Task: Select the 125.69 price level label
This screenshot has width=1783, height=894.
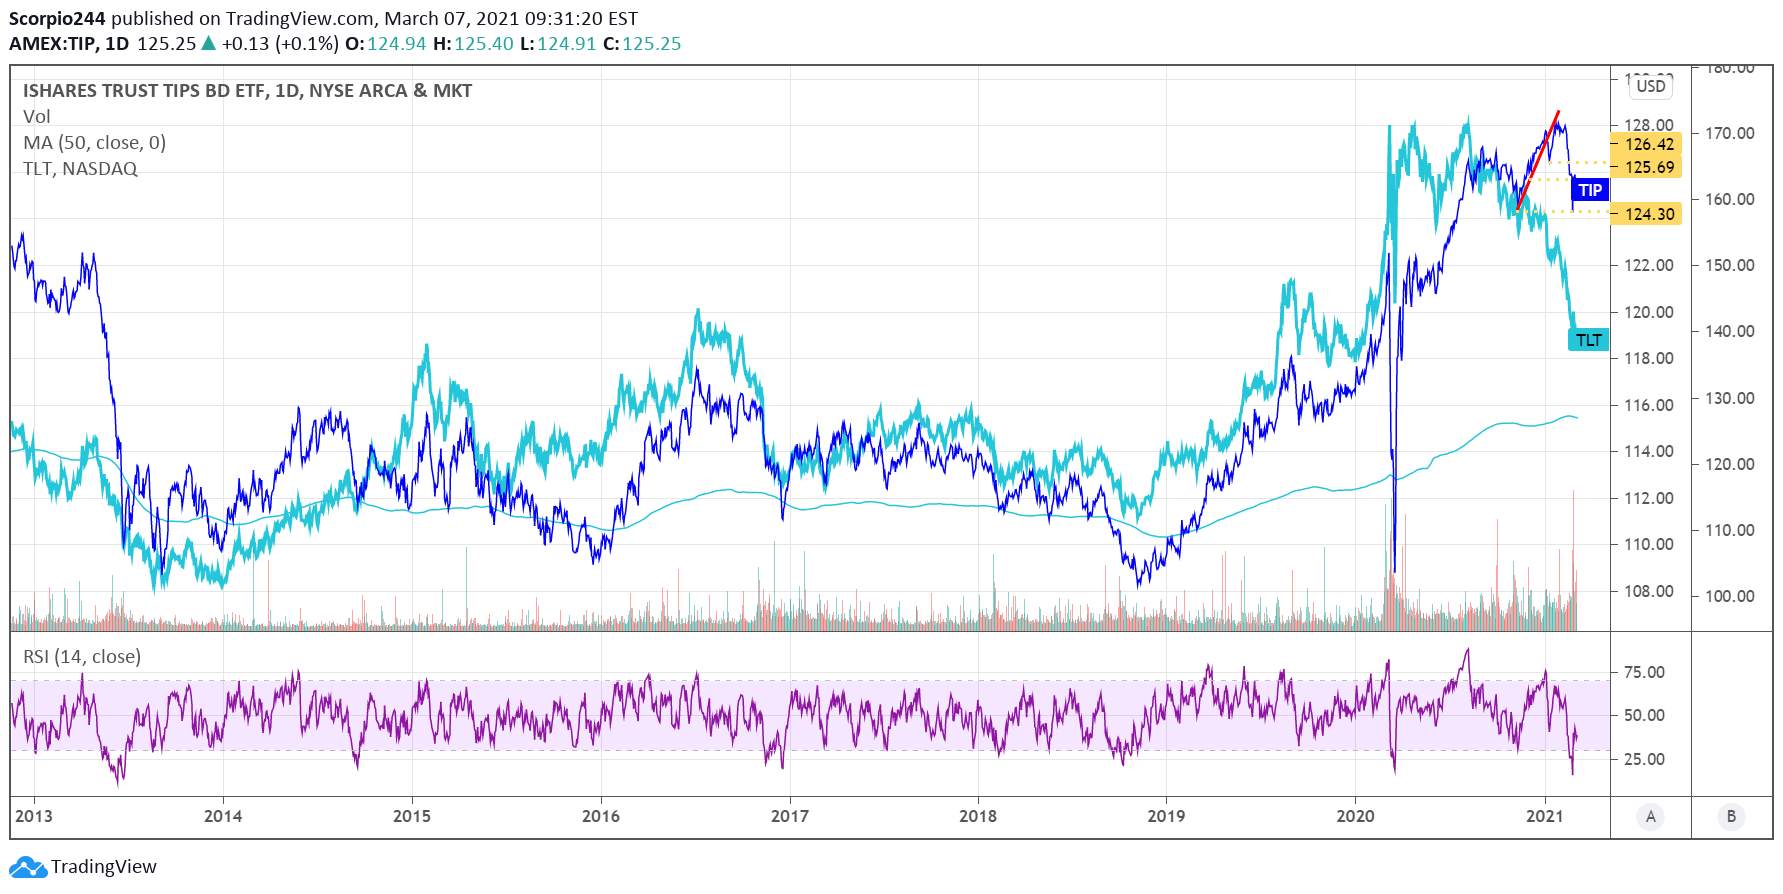Action: click(x=1647, y=167)
